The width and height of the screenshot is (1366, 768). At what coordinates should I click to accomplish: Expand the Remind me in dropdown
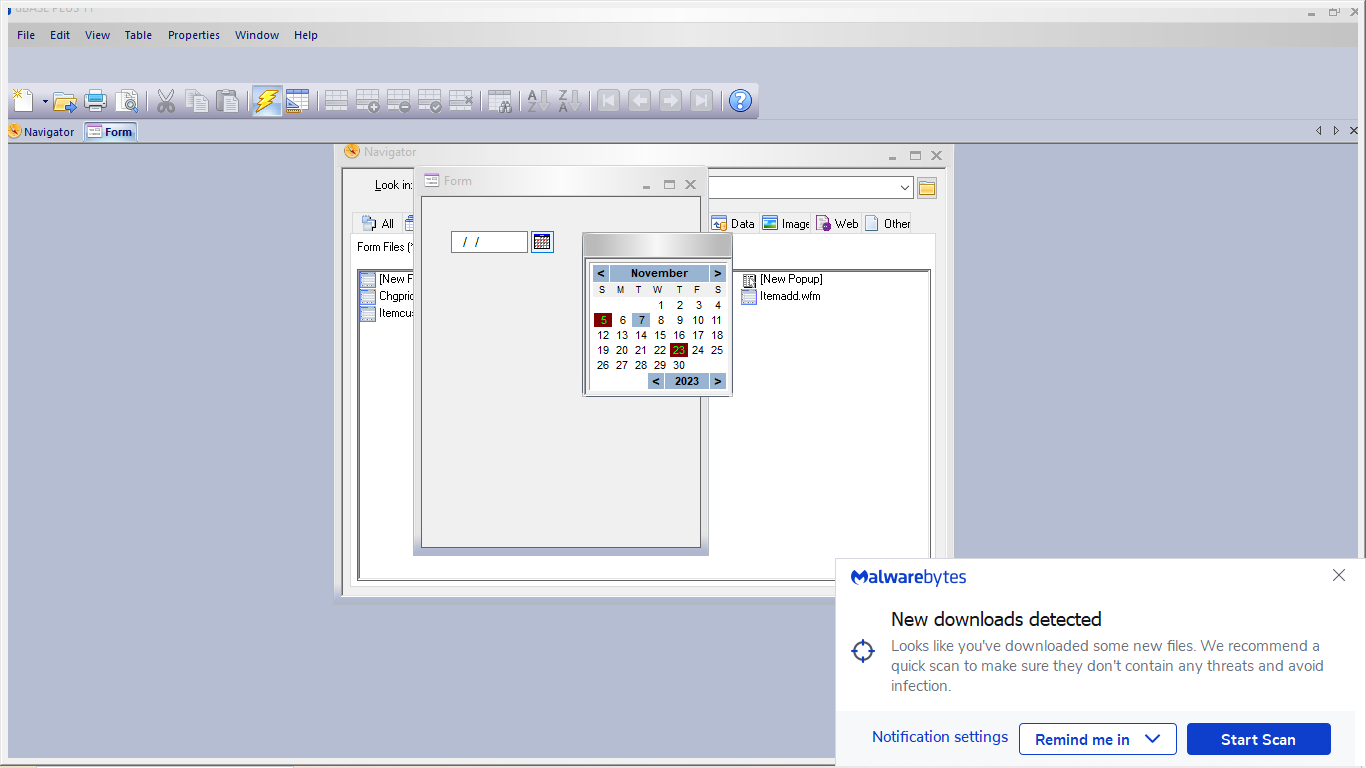[1097, 739]
